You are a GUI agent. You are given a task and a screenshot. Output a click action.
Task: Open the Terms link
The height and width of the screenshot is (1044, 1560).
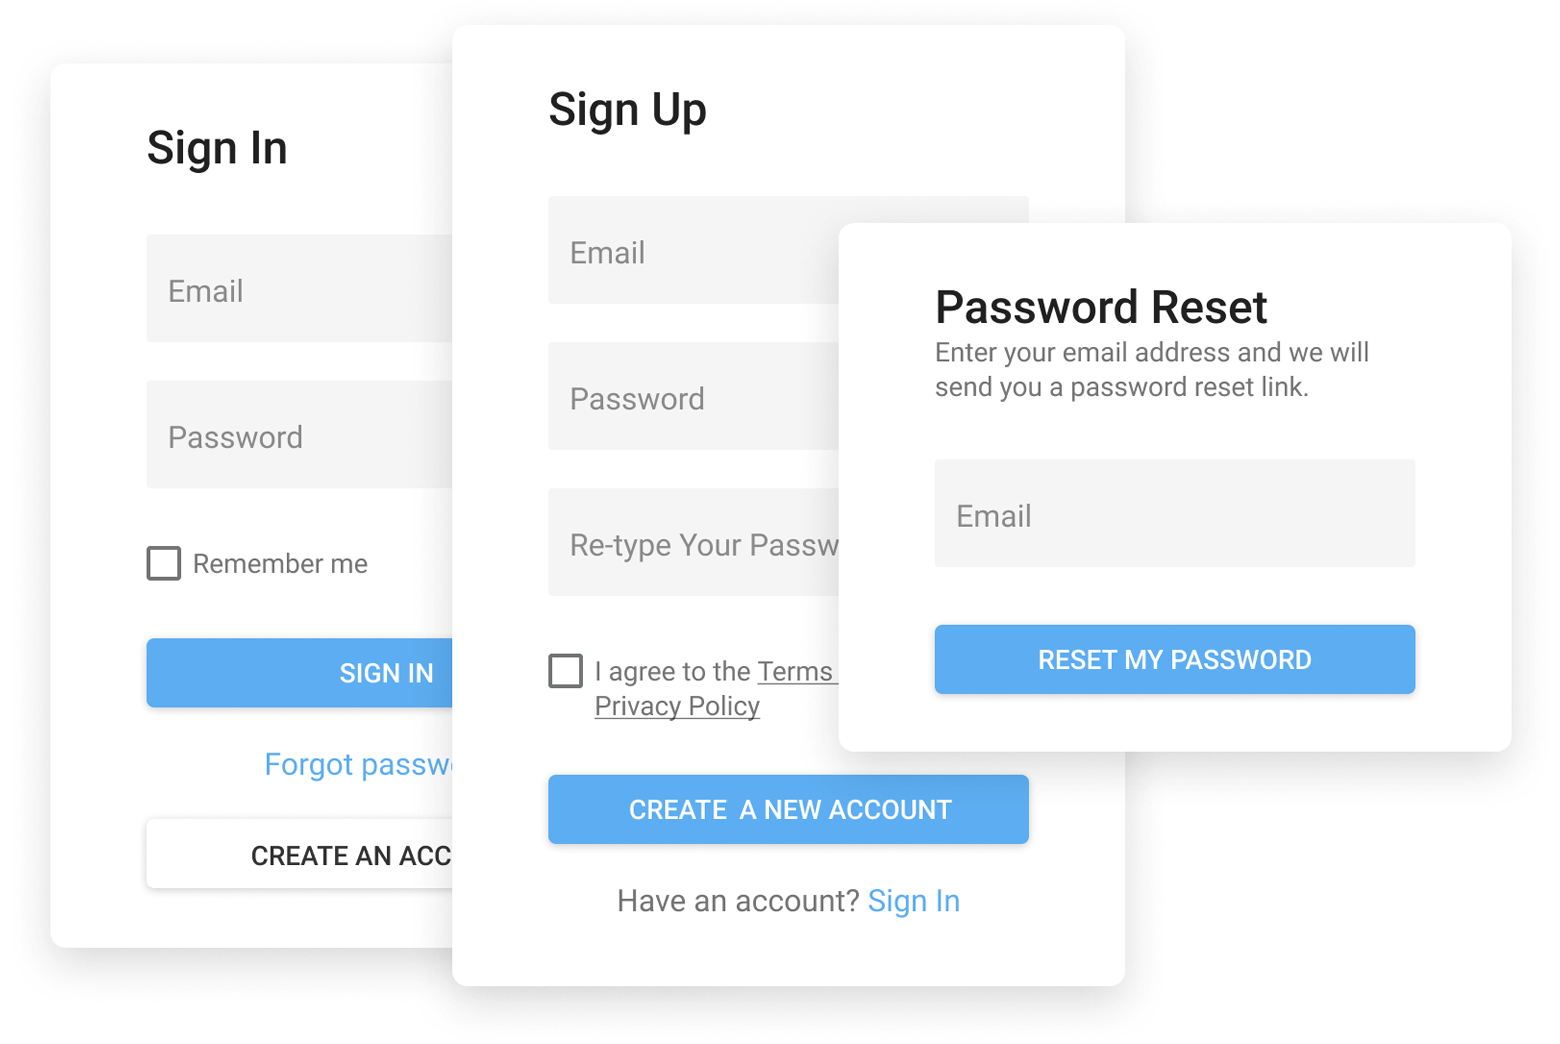click(x=796, y=671)
